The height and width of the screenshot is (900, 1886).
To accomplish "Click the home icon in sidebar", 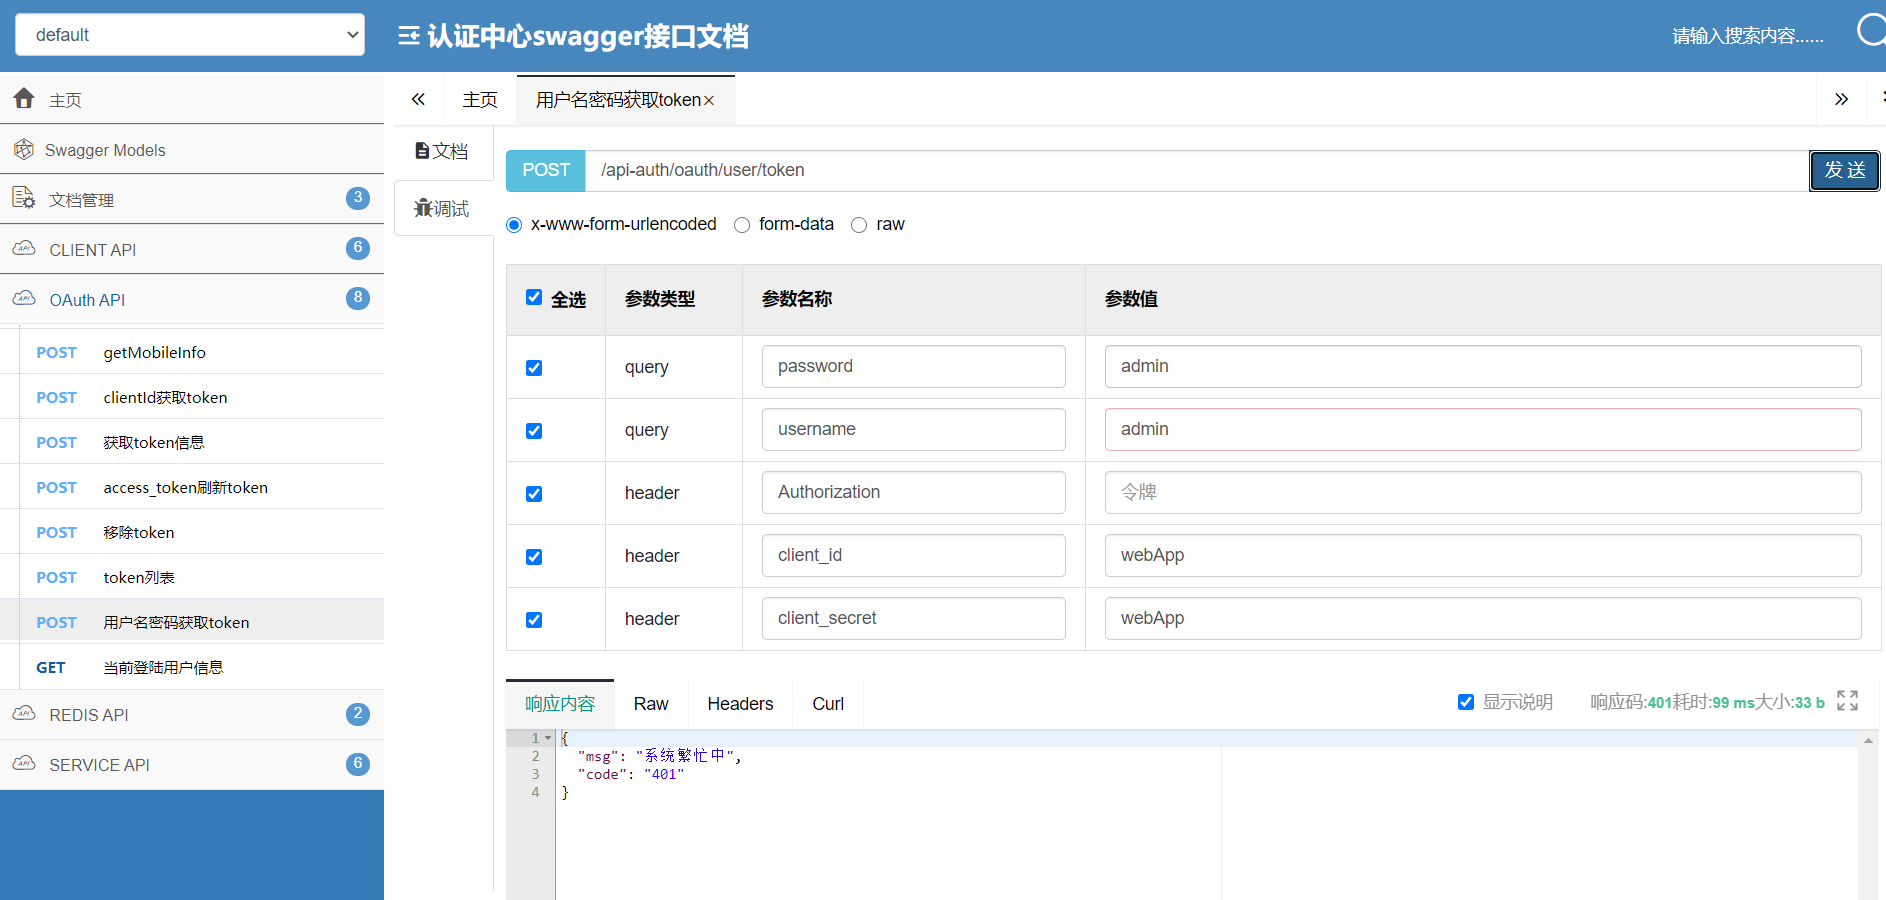I will [24, 98].
